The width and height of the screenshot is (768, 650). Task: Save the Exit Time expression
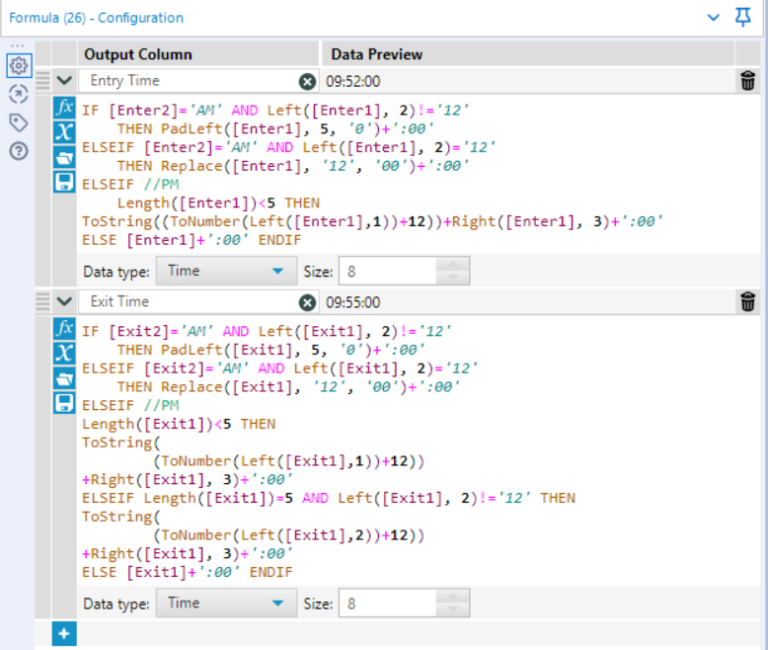point(64,403)
